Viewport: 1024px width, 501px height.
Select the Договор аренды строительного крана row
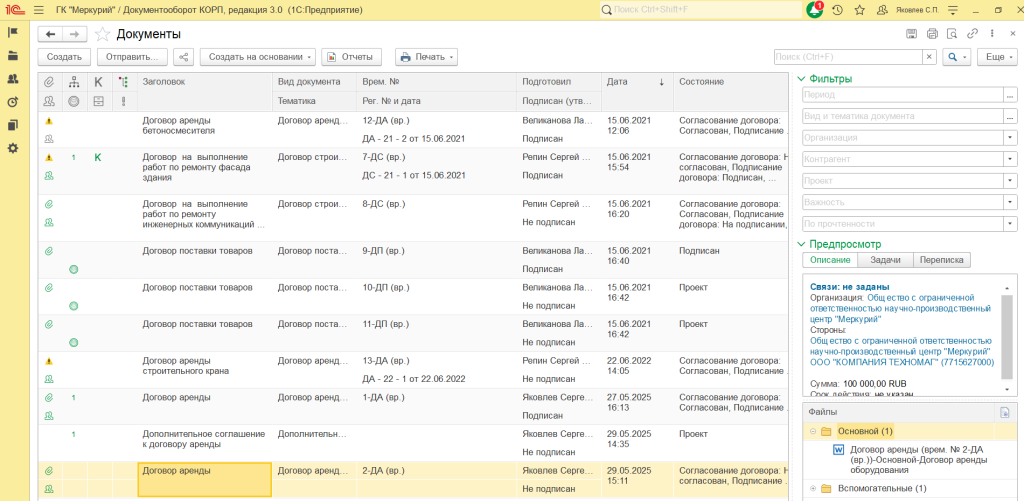point(413,370)
